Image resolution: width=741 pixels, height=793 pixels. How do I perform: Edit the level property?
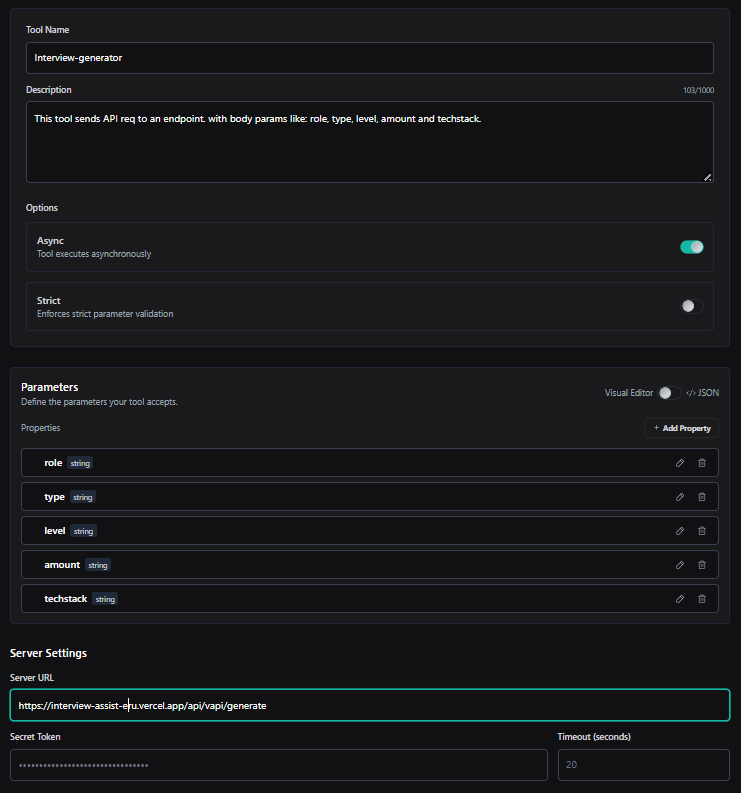680,531
